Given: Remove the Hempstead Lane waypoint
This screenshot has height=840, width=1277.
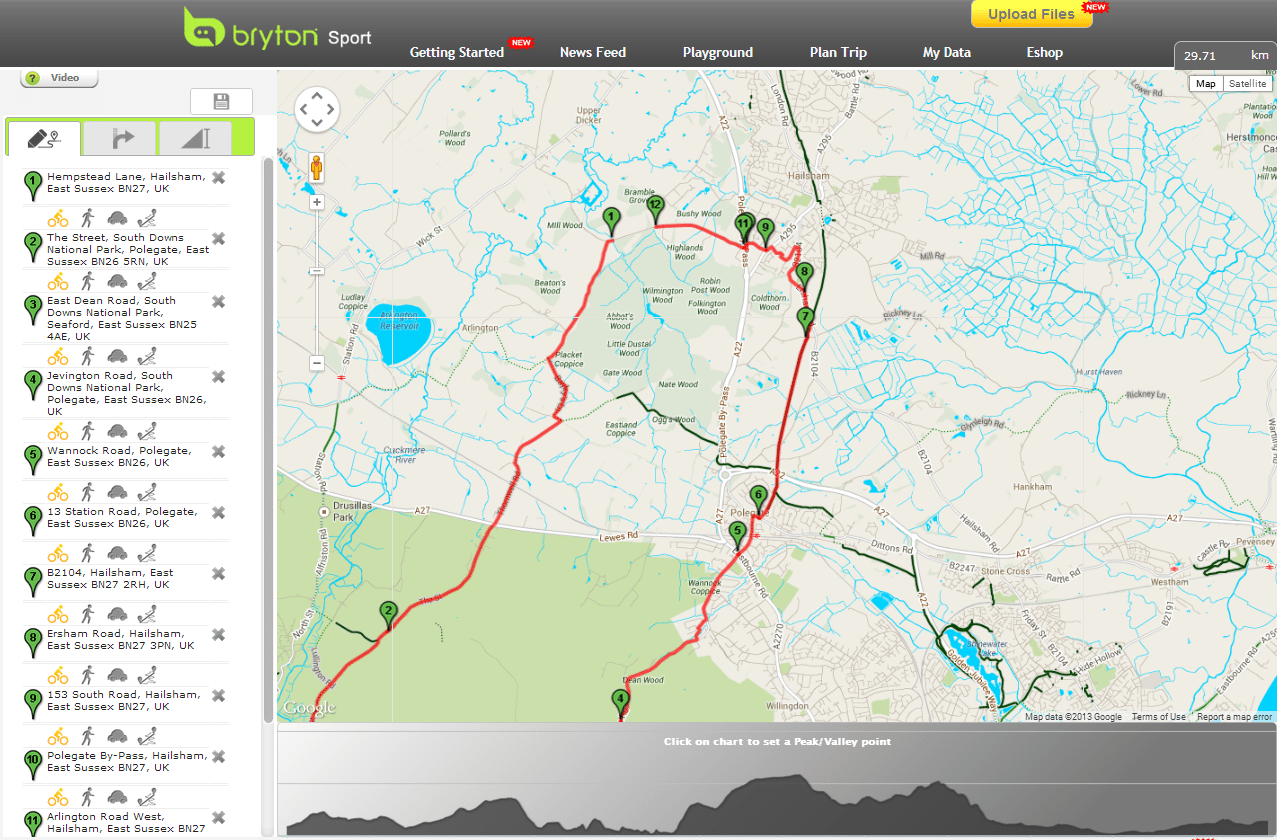Looking at the screenshot, I should [218, 177].
